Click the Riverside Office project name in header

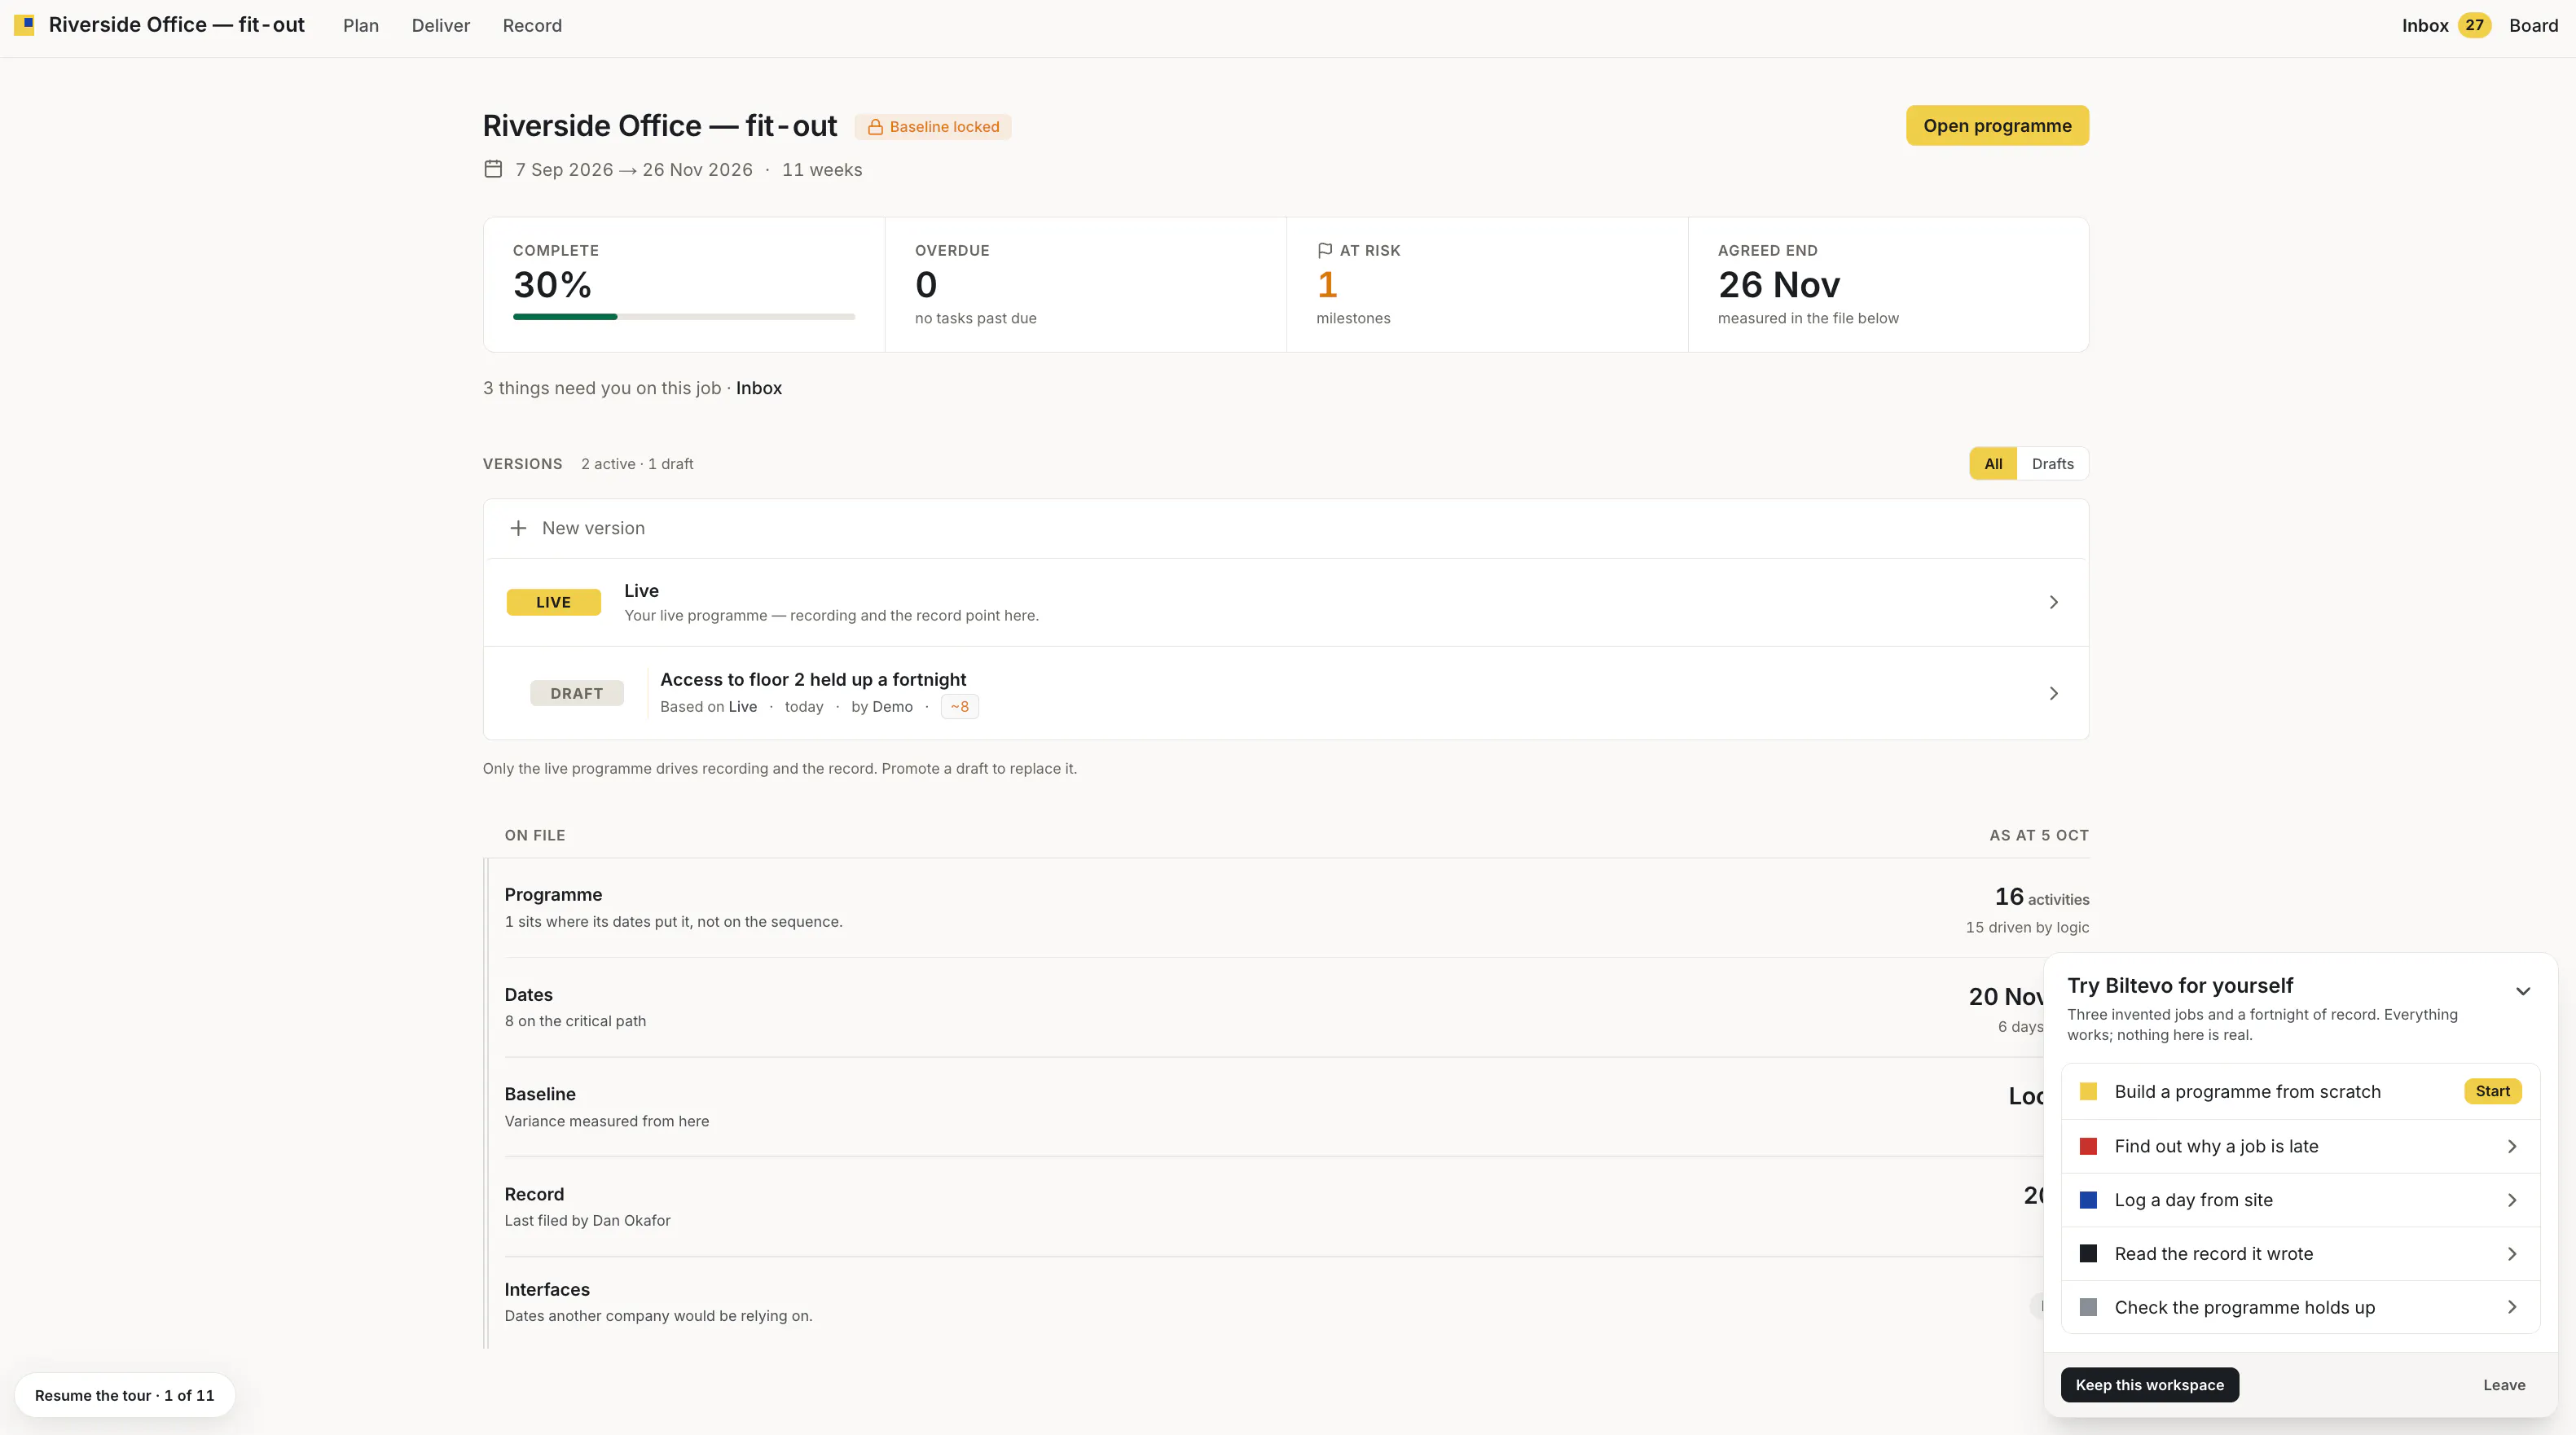(176, 25)
